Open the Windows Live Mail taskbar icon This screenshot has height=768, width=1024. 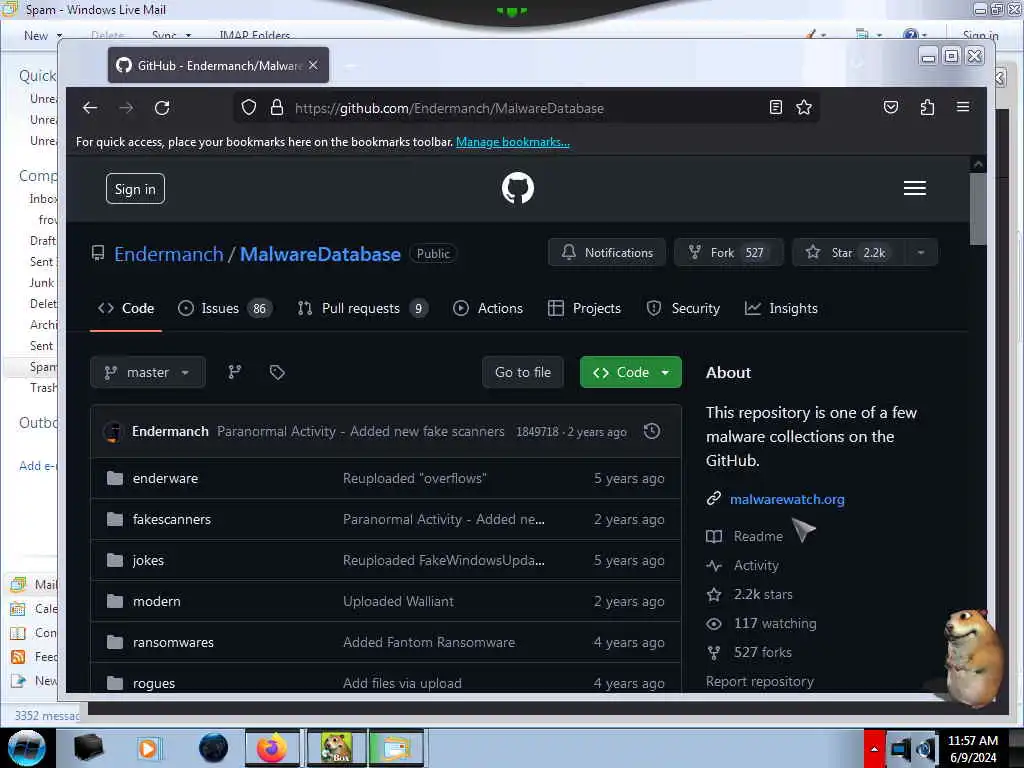396,748
